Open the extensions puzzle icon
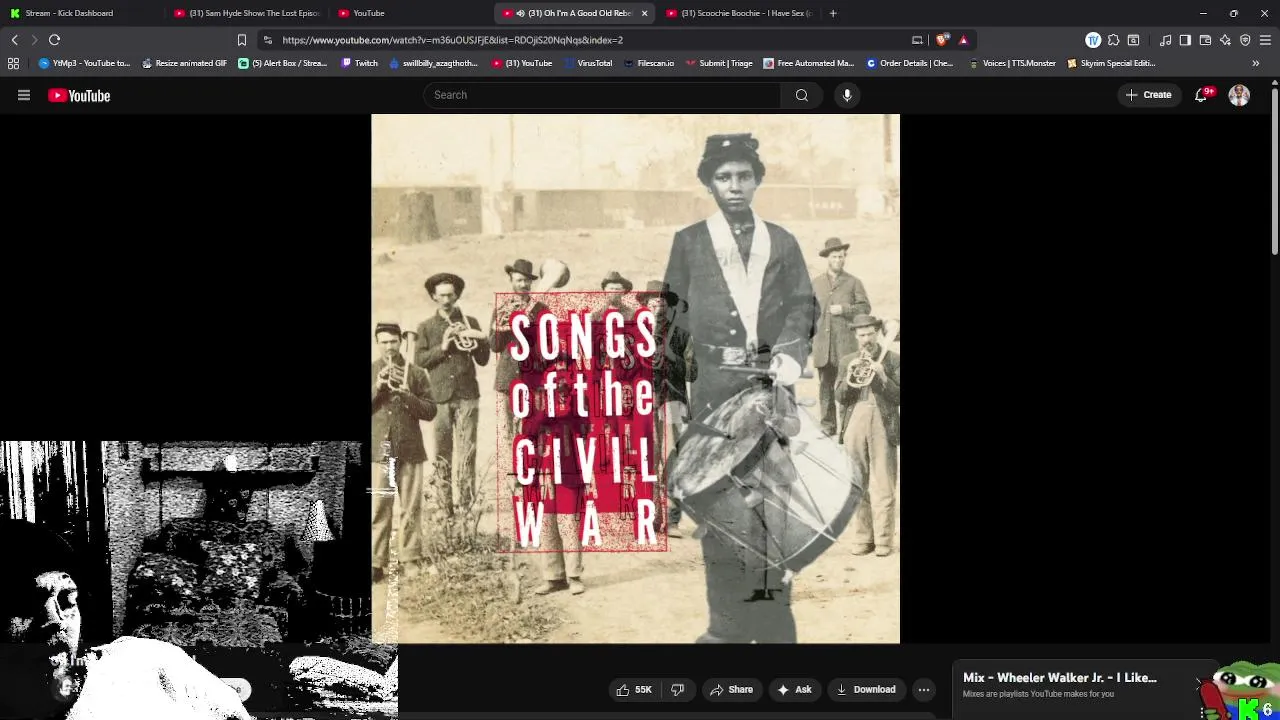This screenshot has height=720, width=1280. (x=1113, y=40)
